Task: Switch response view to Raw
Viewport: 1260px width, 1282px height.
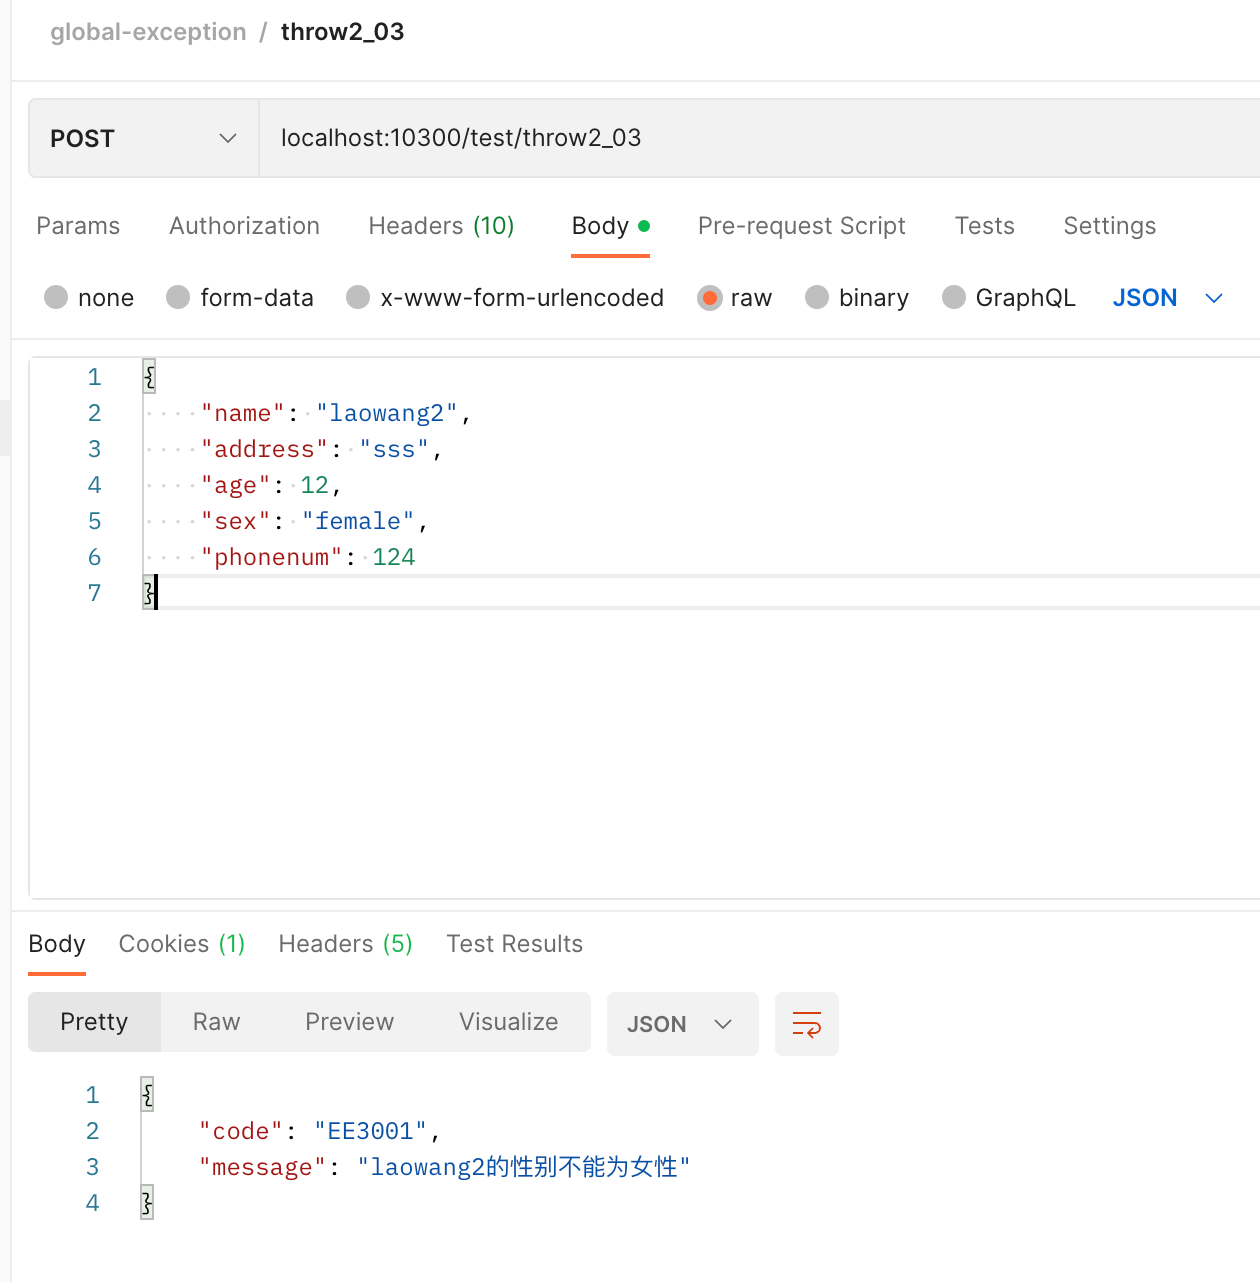Action: tap(216, 1022)
